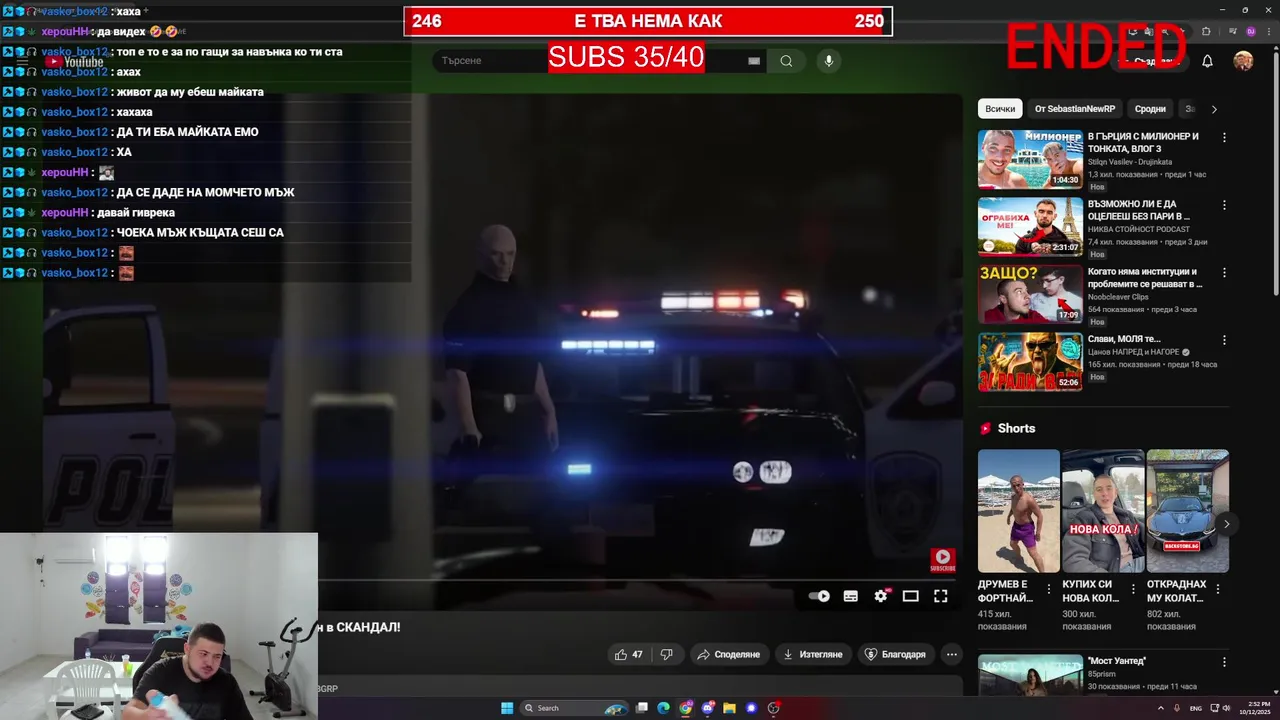The width and height of the screenshot is (1280, 720).
Task: Select the 'Всички' filter chip
Action: point(1000,109)
